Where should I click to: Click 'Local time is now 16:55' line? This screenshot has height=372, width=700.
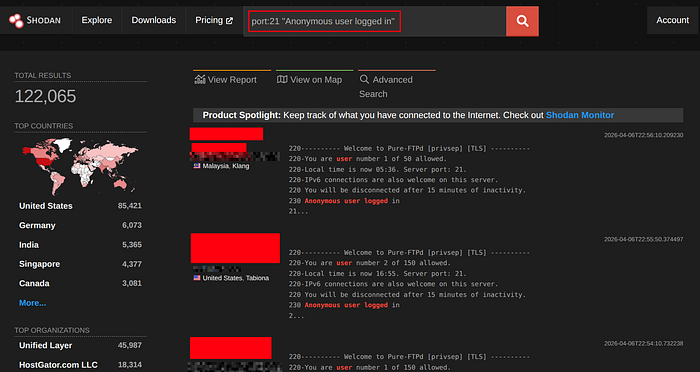tap(378, 273)
